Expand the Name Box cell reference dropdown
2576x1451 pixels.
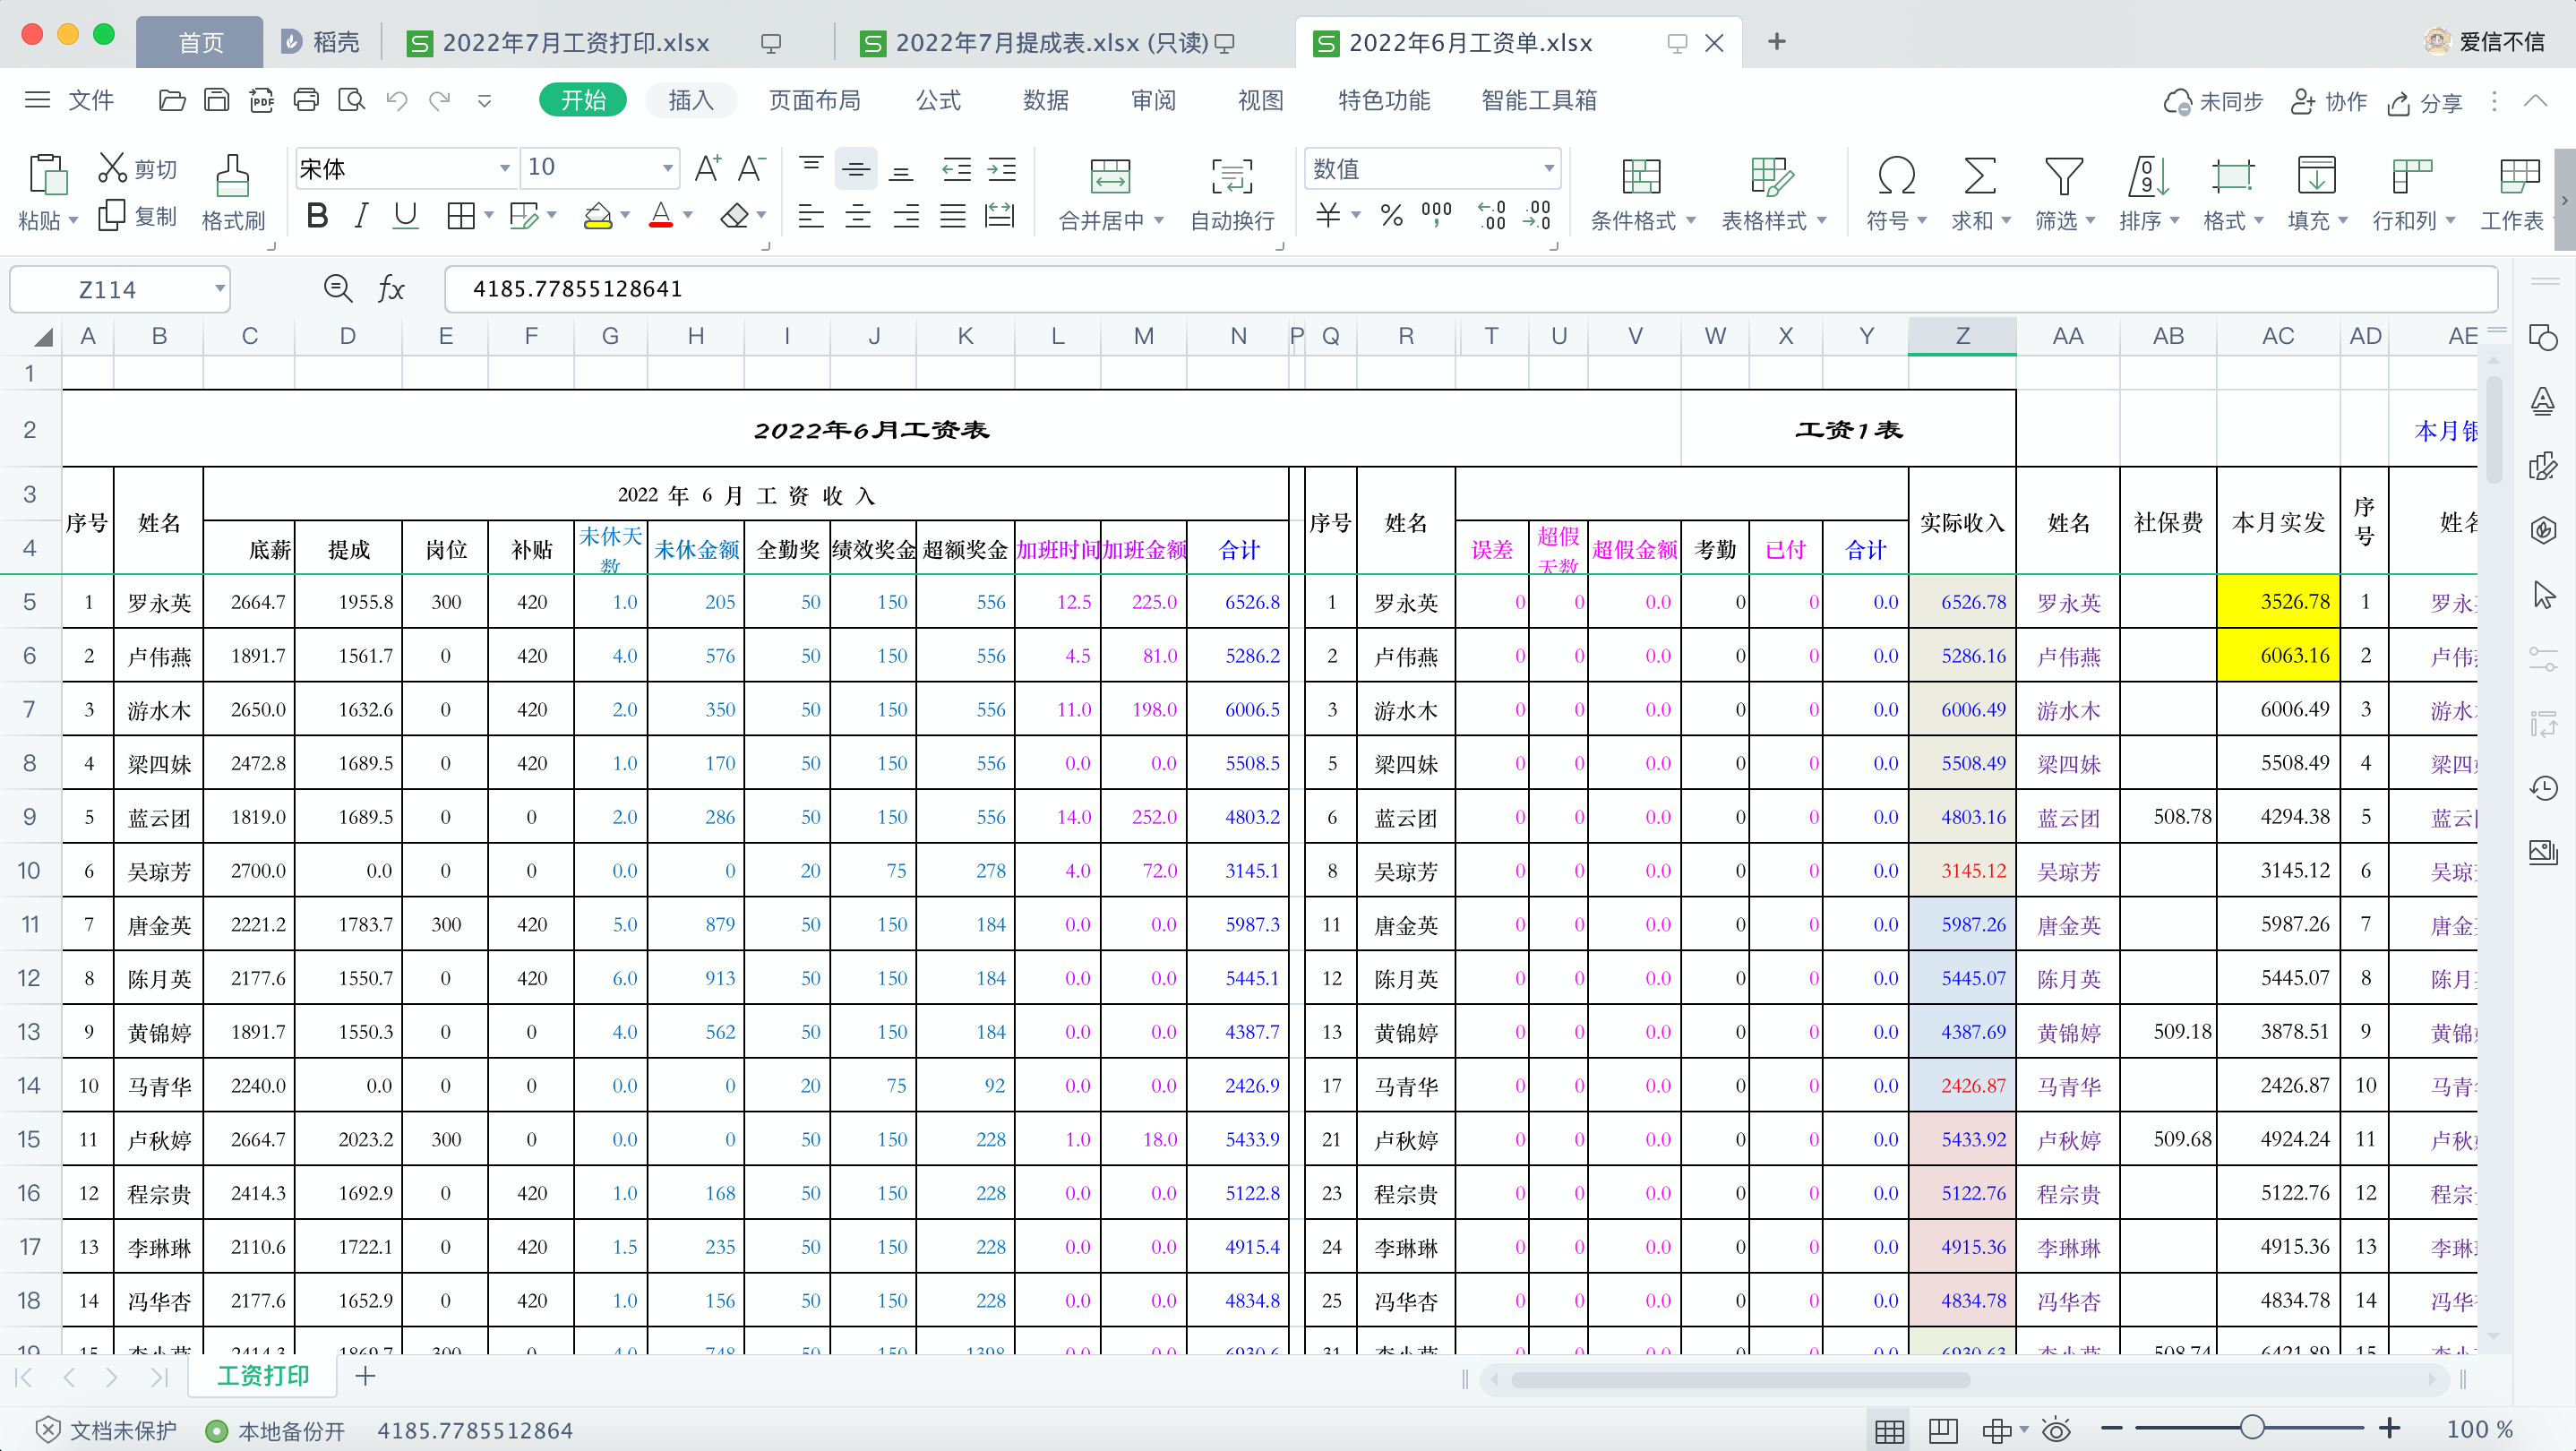[x=219, y=289]
